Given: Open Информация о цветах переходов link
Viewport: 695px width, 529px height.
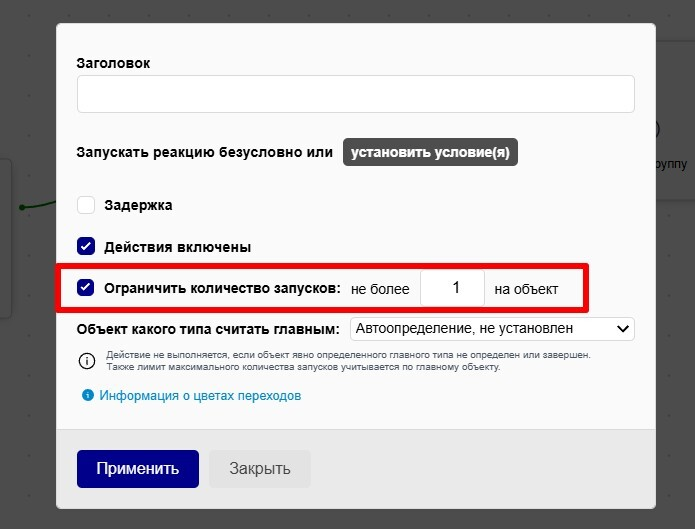Looking at the screenshot, I should click(200, 395).
